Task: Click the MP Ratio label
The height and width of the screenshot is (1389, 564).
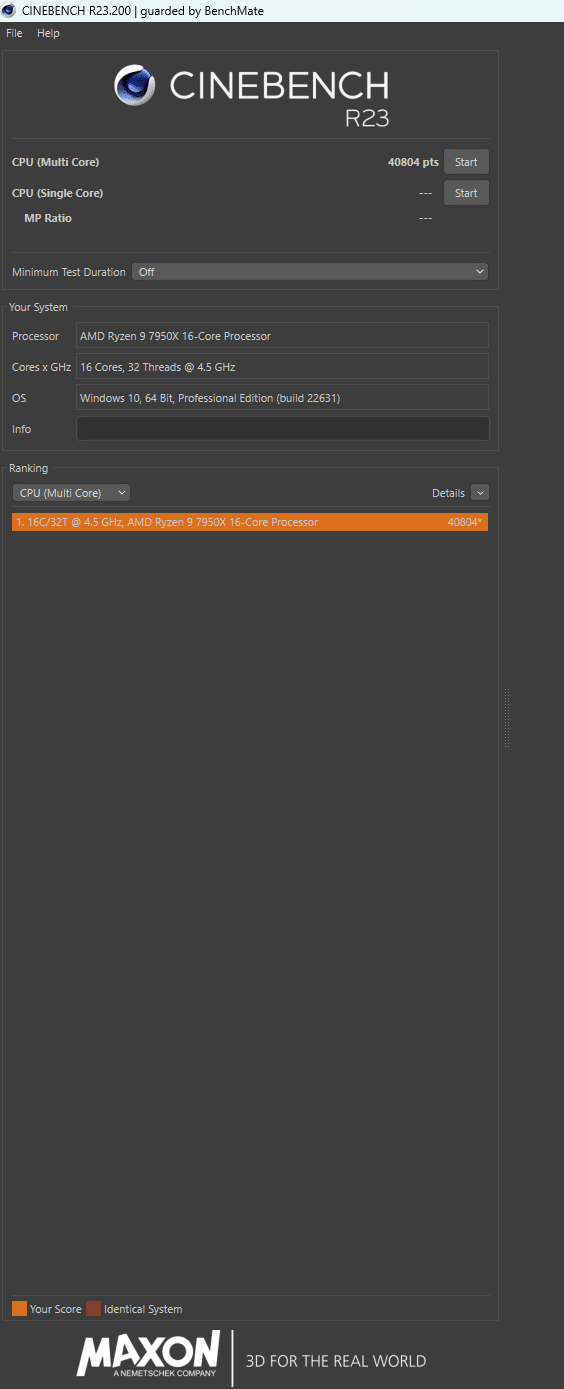Action: click(x=48, y=218)
